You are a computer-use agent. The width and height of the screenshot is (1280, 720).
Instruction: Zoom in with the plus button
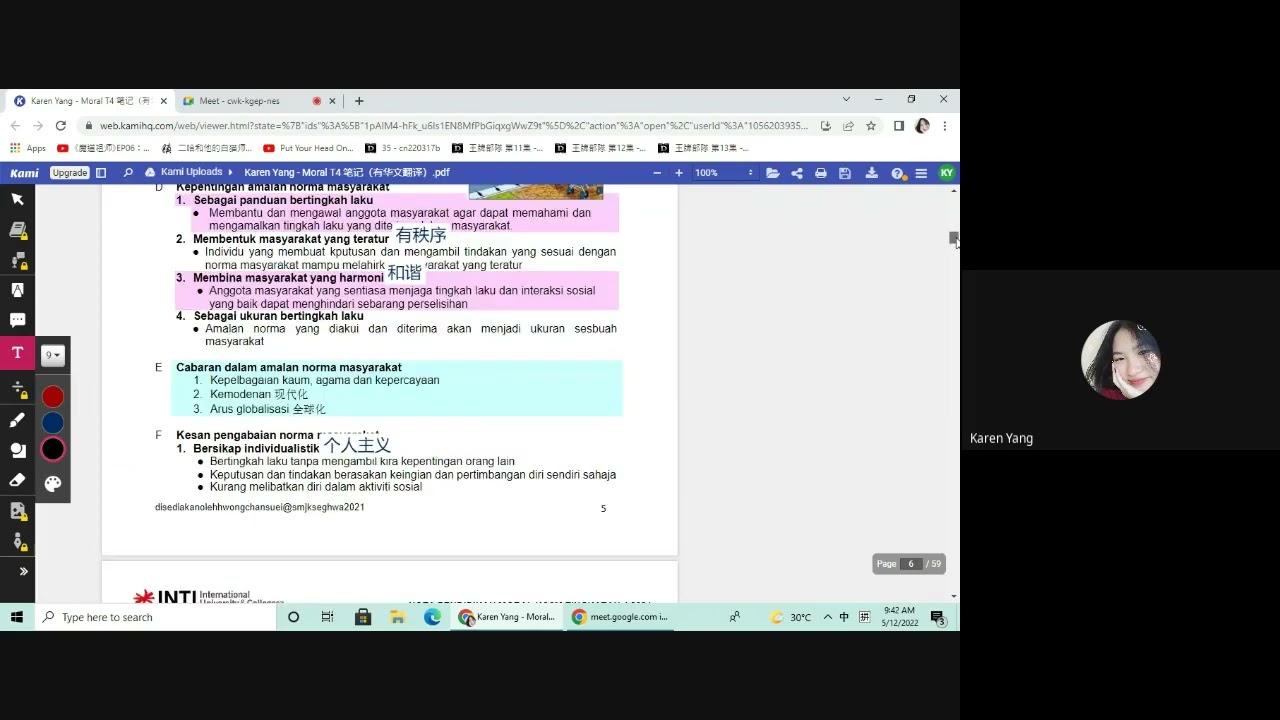(679, 173)
